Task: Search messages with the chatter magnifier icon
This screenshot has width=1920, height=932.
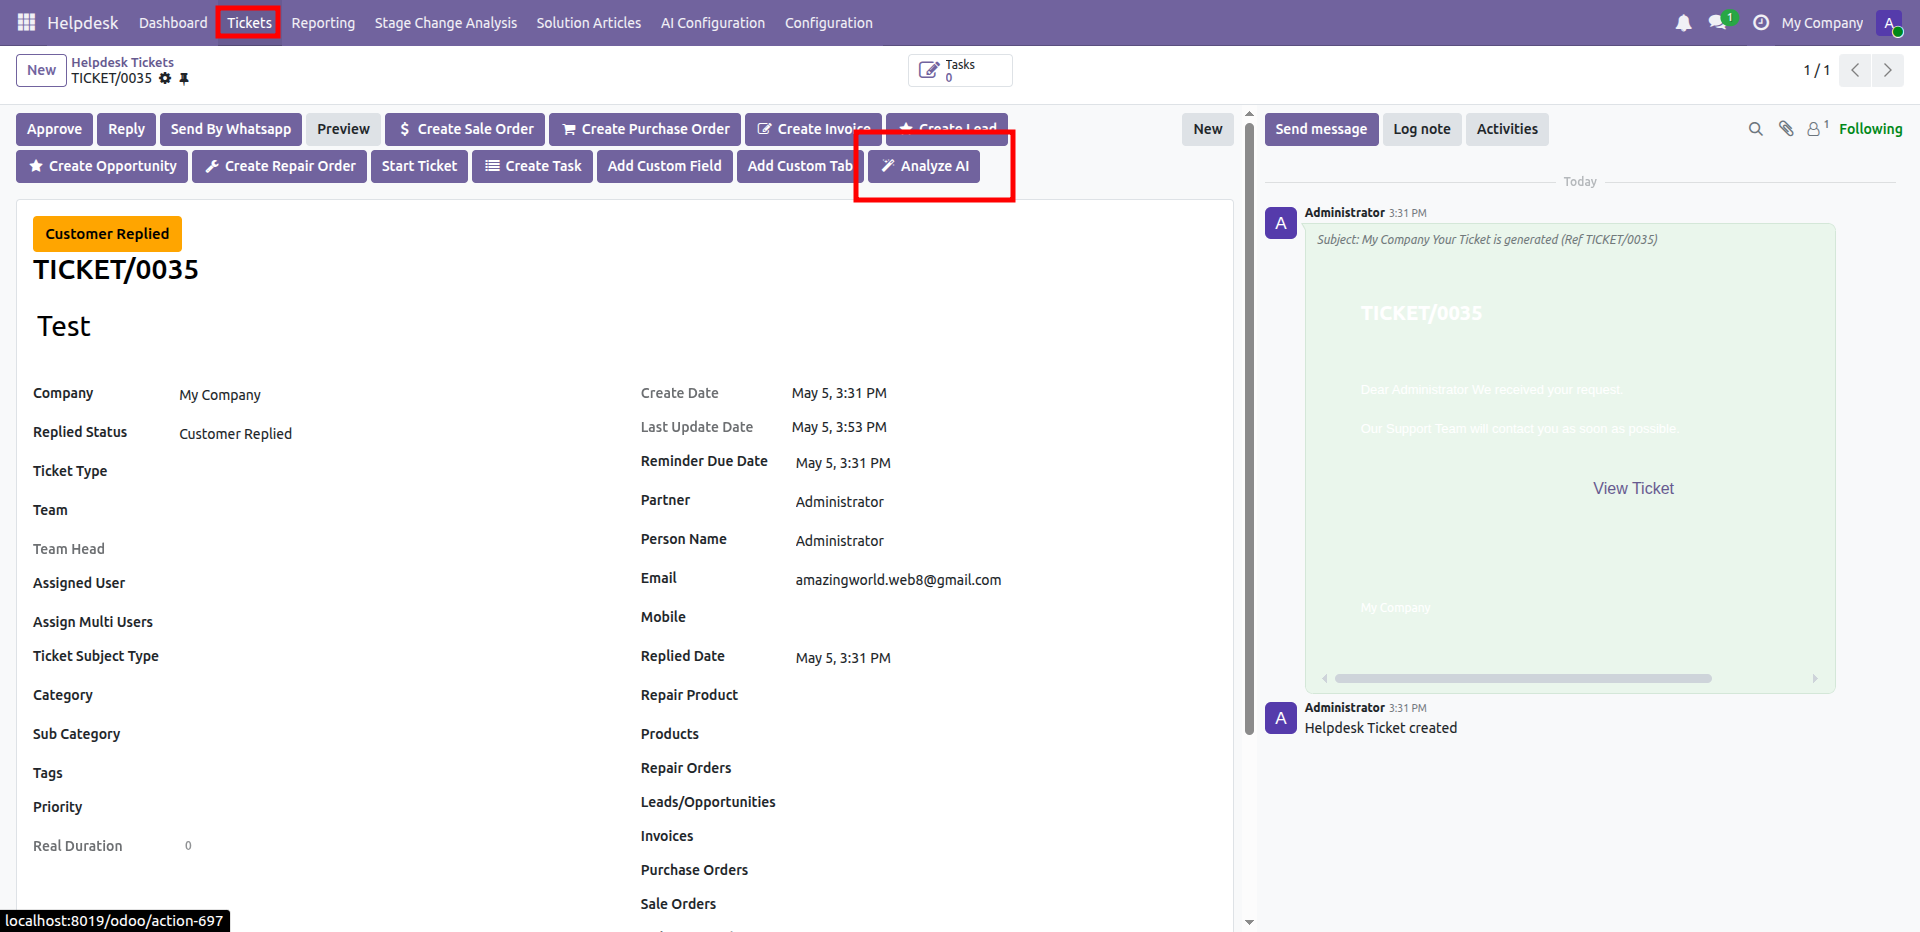Action: pyautogui.click(x=1755, y=129)
